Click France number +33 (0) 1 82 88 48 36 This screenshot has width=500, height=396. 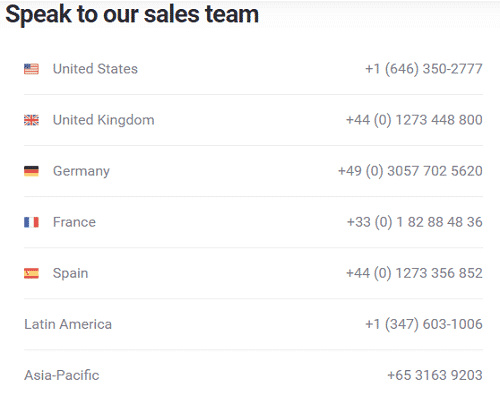click(x=415, y=222)
